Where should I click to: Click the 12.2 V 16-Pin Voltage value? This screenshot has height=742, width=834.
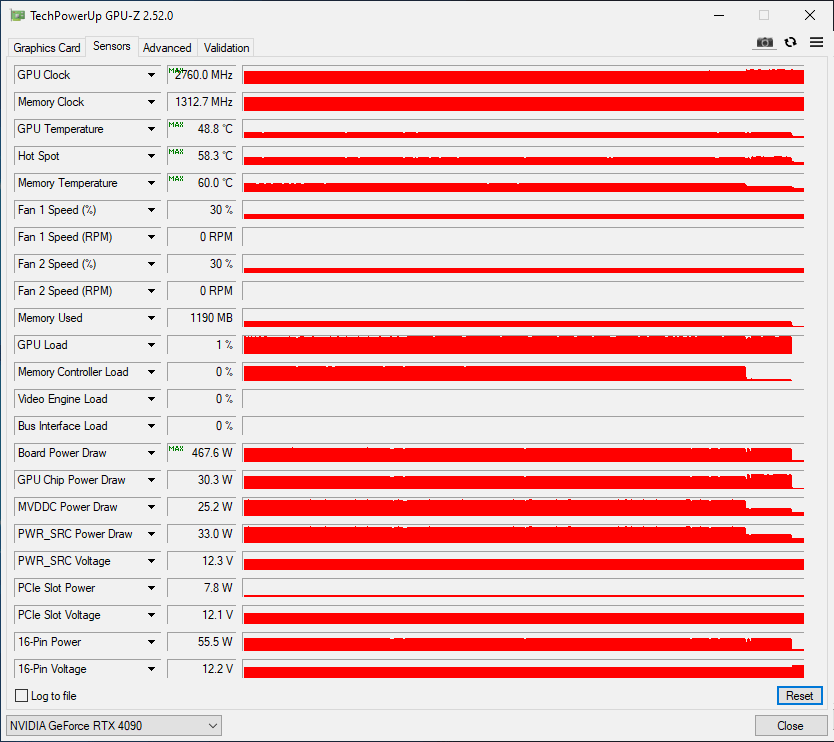point(202,669)
